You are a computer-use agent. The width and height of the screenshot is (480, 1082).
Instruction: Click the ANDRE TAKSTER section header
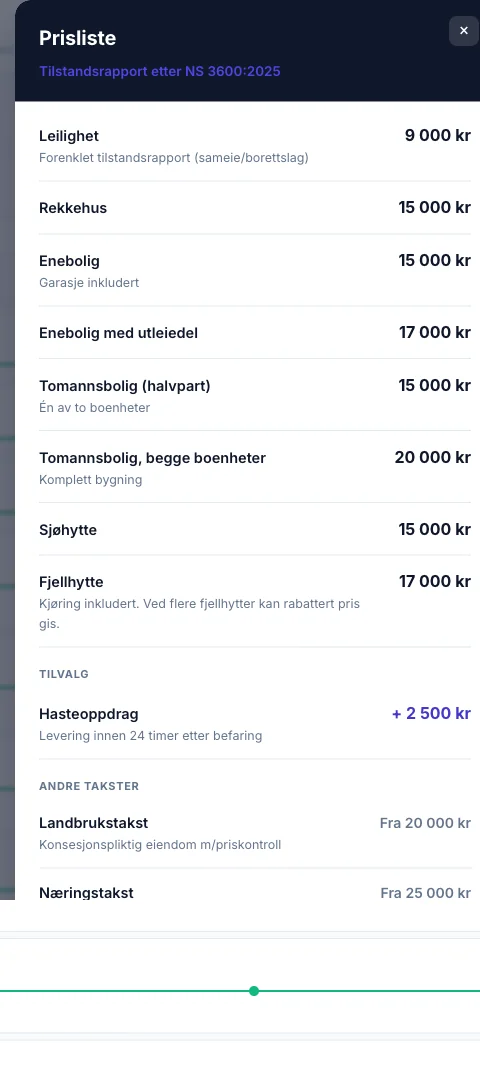89,786
